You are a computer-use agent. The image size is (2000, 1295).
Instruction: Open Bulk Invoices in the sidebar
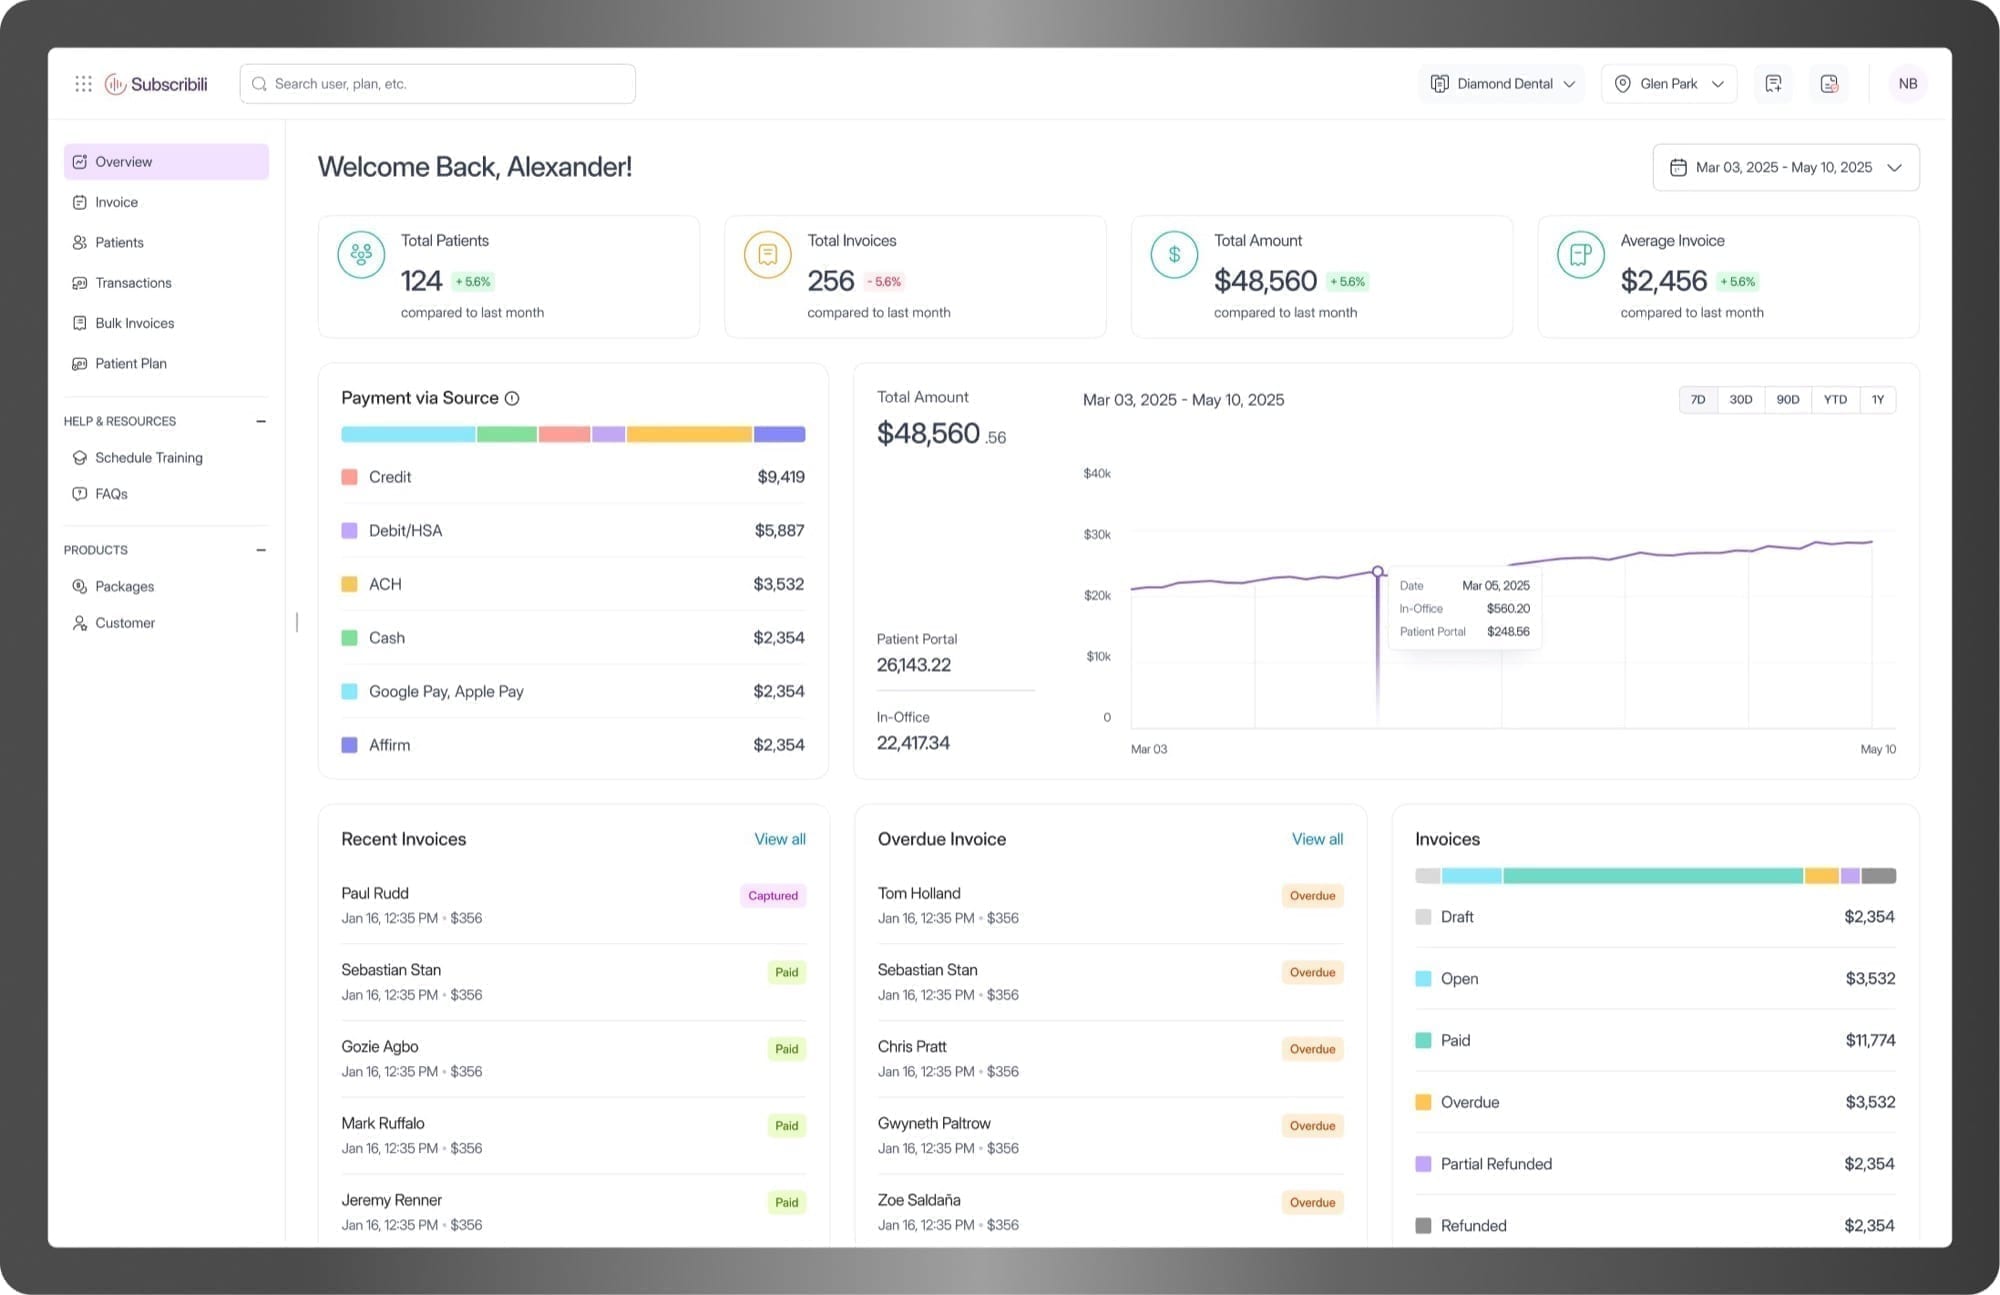(x=166, y=323)
